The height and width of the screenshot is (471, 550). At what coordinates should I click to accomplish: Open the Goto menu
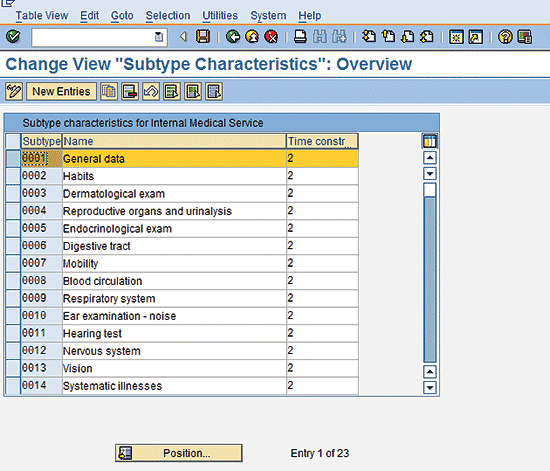(x=122, y=16)
